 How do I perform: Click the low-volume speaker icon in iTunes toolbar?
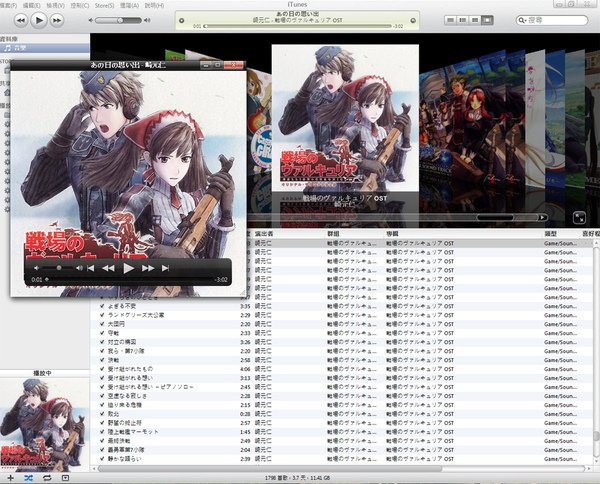[x=91, y=20]
